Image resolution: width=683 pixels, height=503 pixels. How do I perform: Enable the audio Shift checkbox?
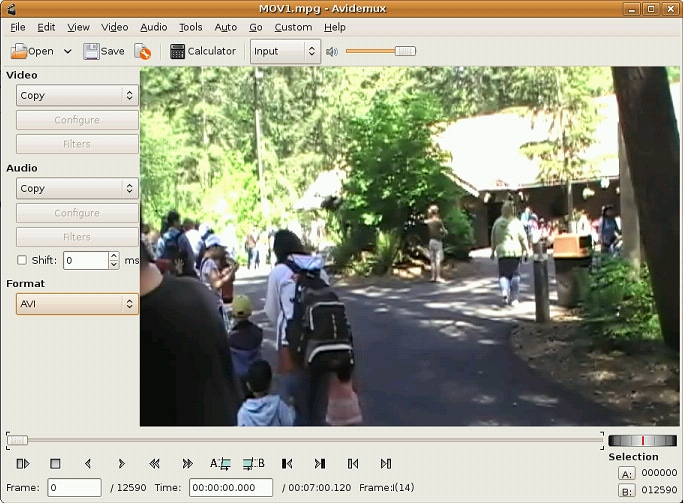pyautogui.click(x=22, y=260)
